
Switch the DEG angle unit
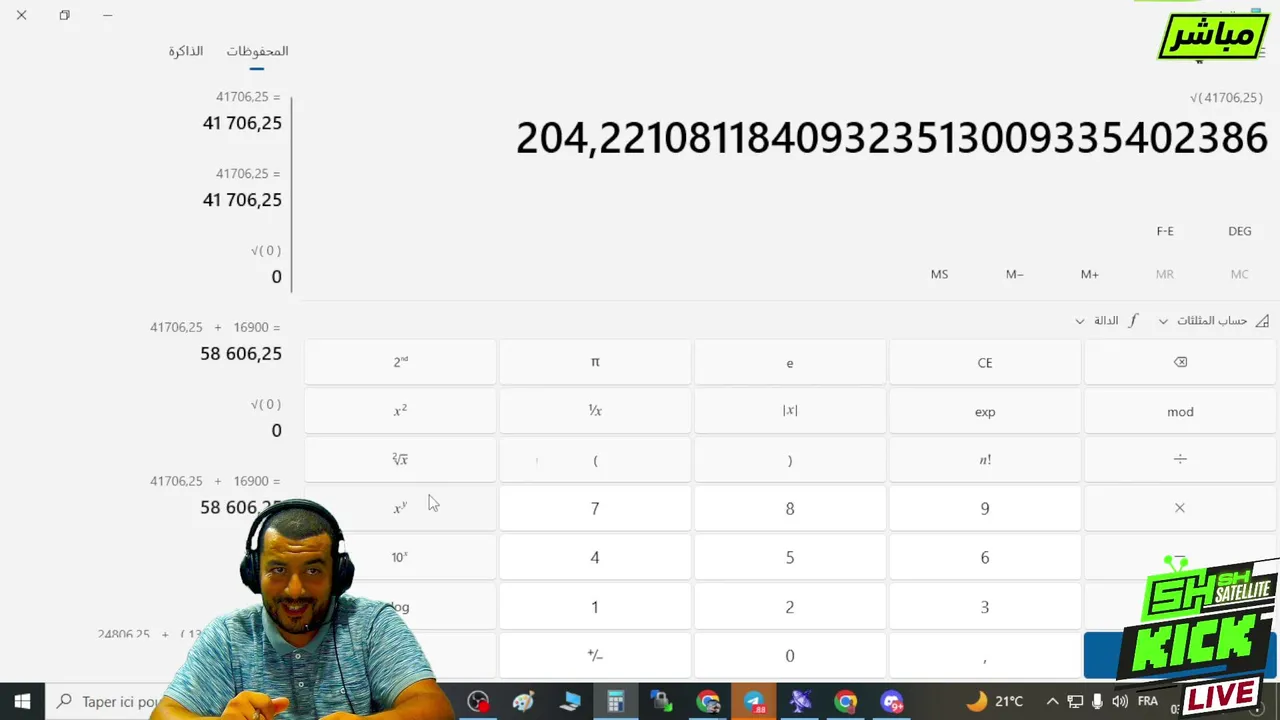click(x=1240, y=231)
